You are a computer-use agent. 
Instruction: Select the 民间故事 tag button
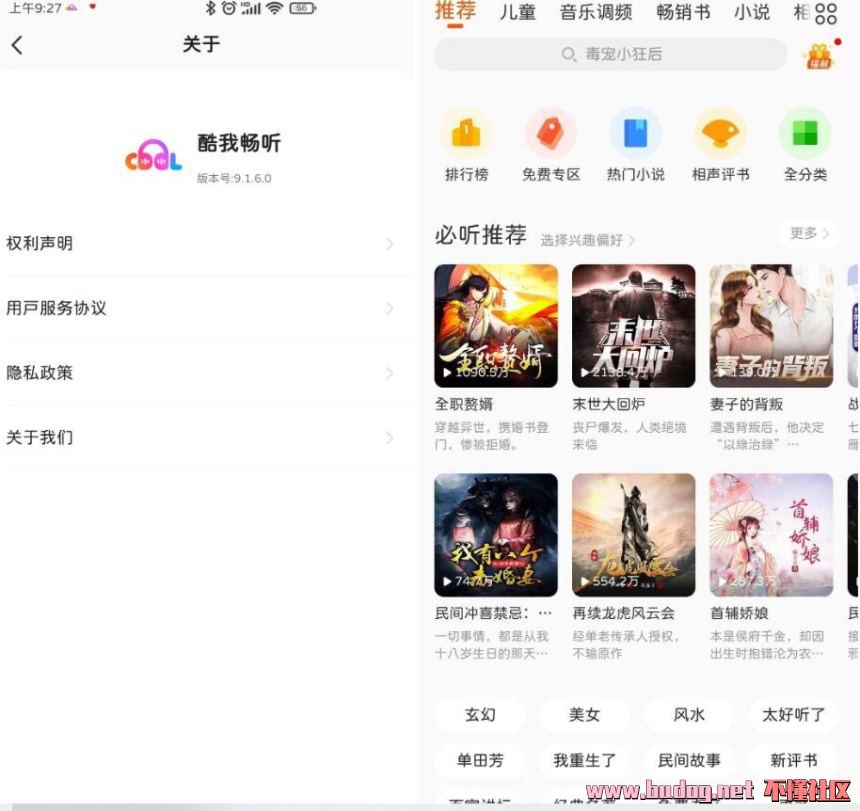click(x=689, y=760)
